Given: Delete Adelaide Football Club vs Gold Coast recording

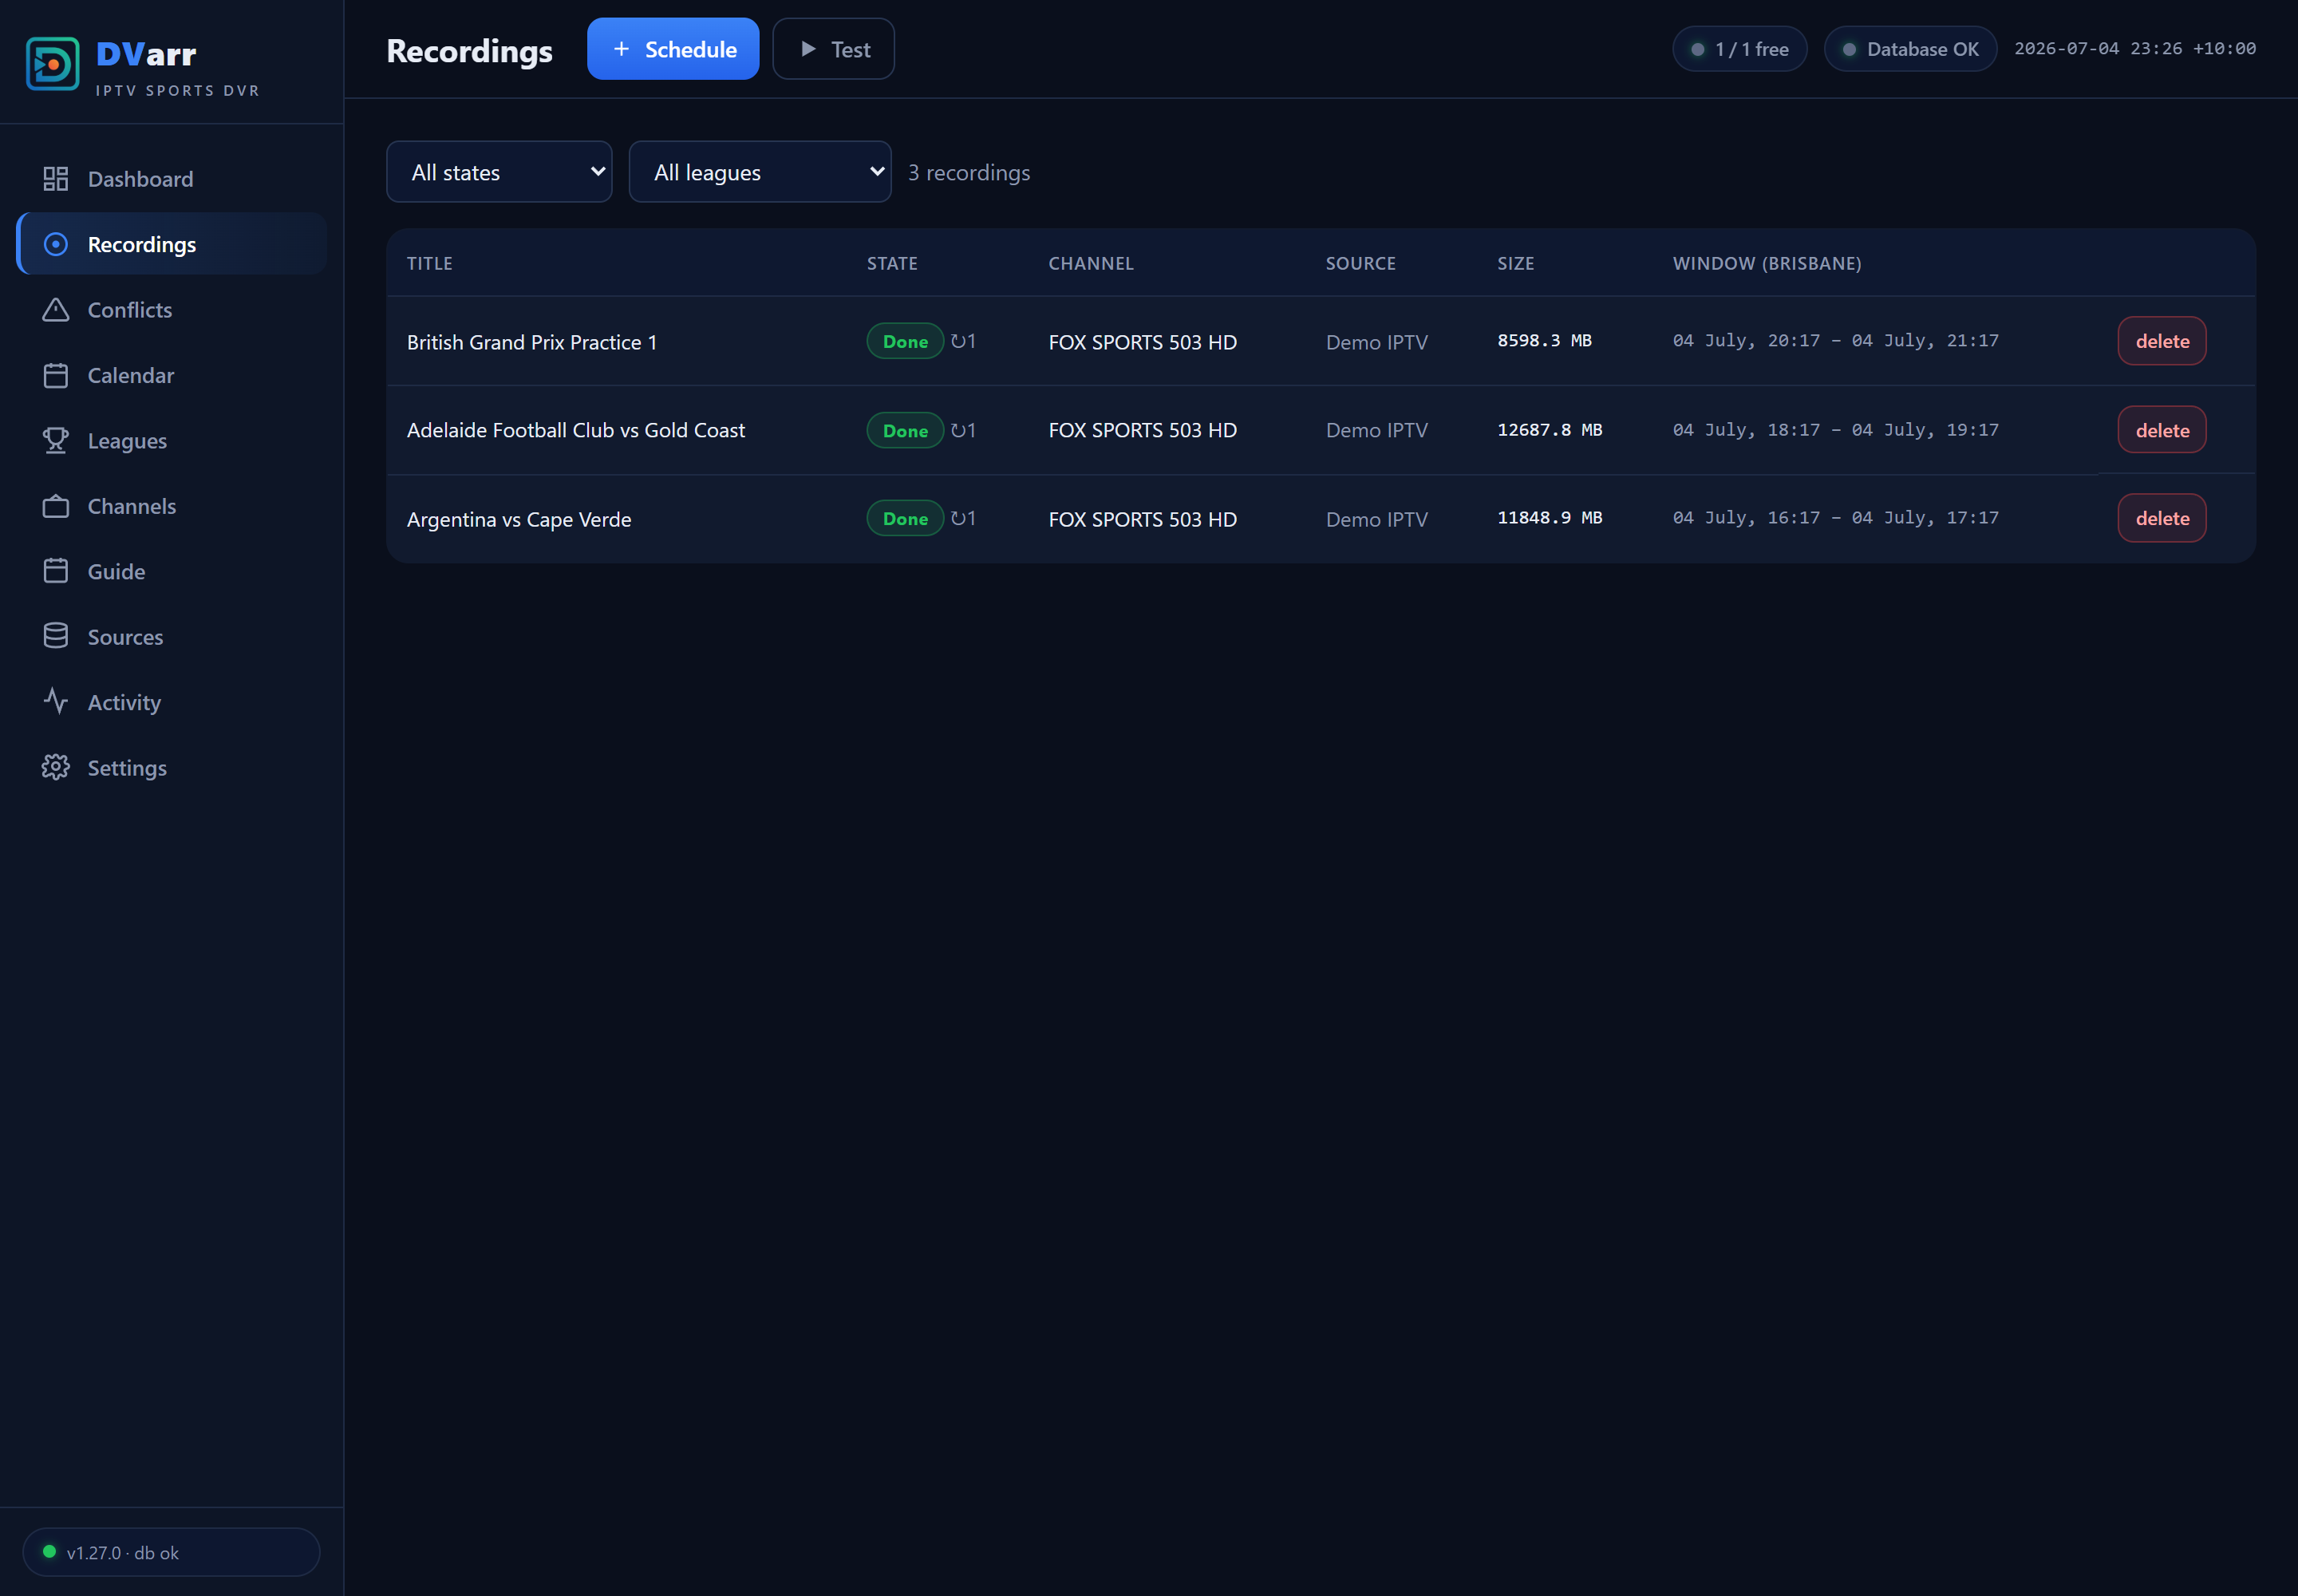Looking at the screenshot, I should tap(2162, 430).
